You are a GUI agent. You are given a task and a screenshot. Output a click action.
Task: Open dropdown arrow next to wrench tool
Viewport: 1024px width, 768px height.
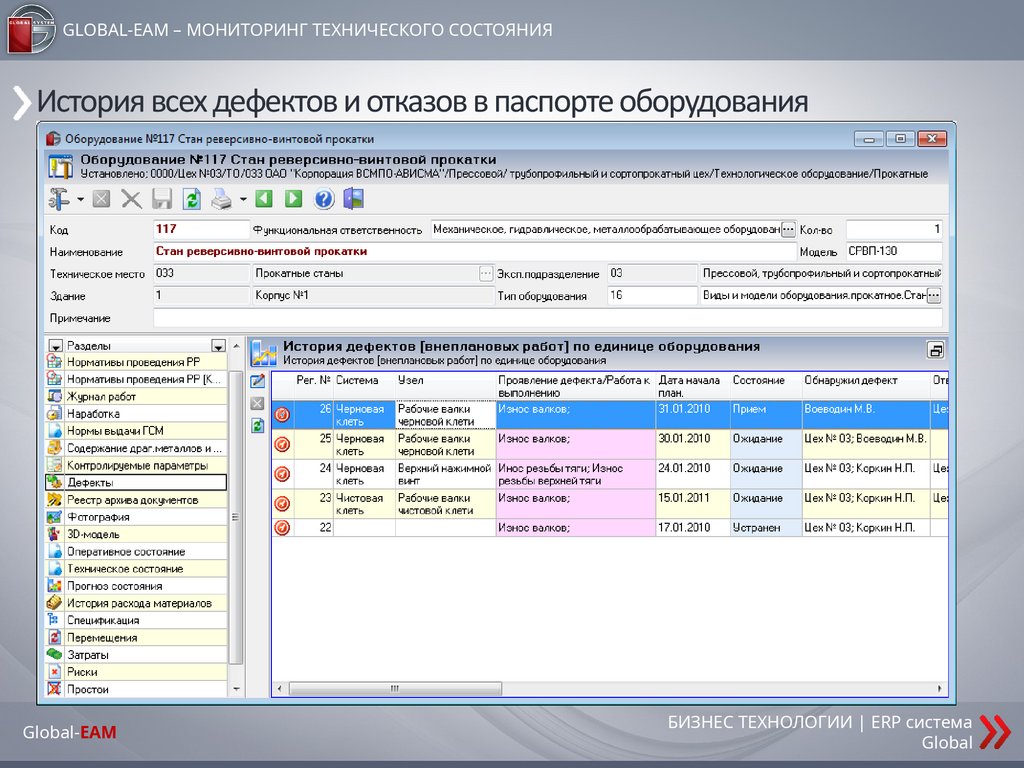[80, 199]
